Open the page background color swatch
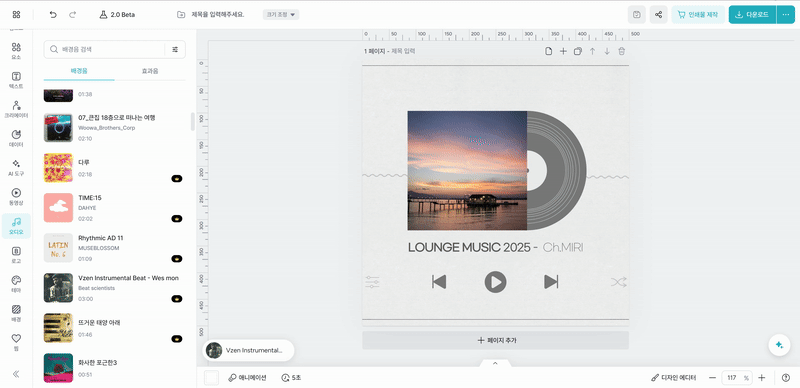The height and width of the screenshot is (388, 800). tap(211, 378)
